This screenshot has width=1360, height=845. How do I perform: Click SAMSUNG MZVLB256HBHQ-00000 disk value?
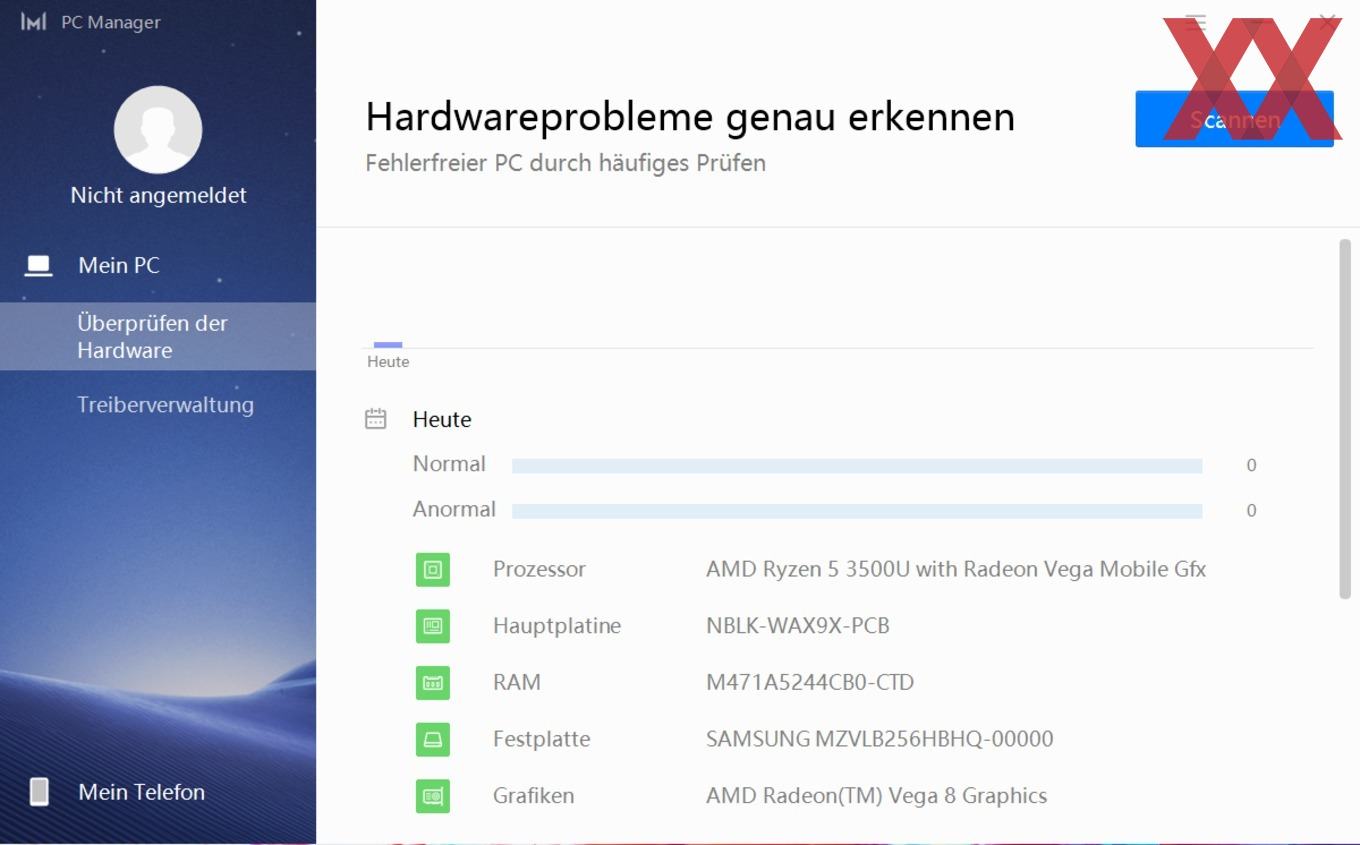pyautogui.click(x=880, y=739)
